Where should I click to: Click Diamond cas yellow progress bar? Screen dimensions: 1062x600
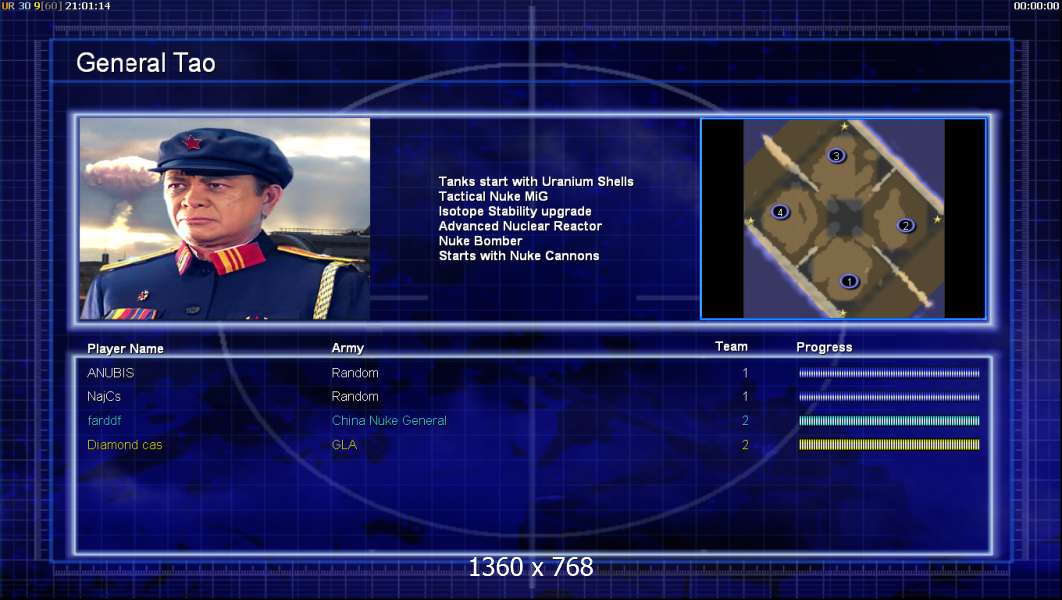tap(889, 445)
